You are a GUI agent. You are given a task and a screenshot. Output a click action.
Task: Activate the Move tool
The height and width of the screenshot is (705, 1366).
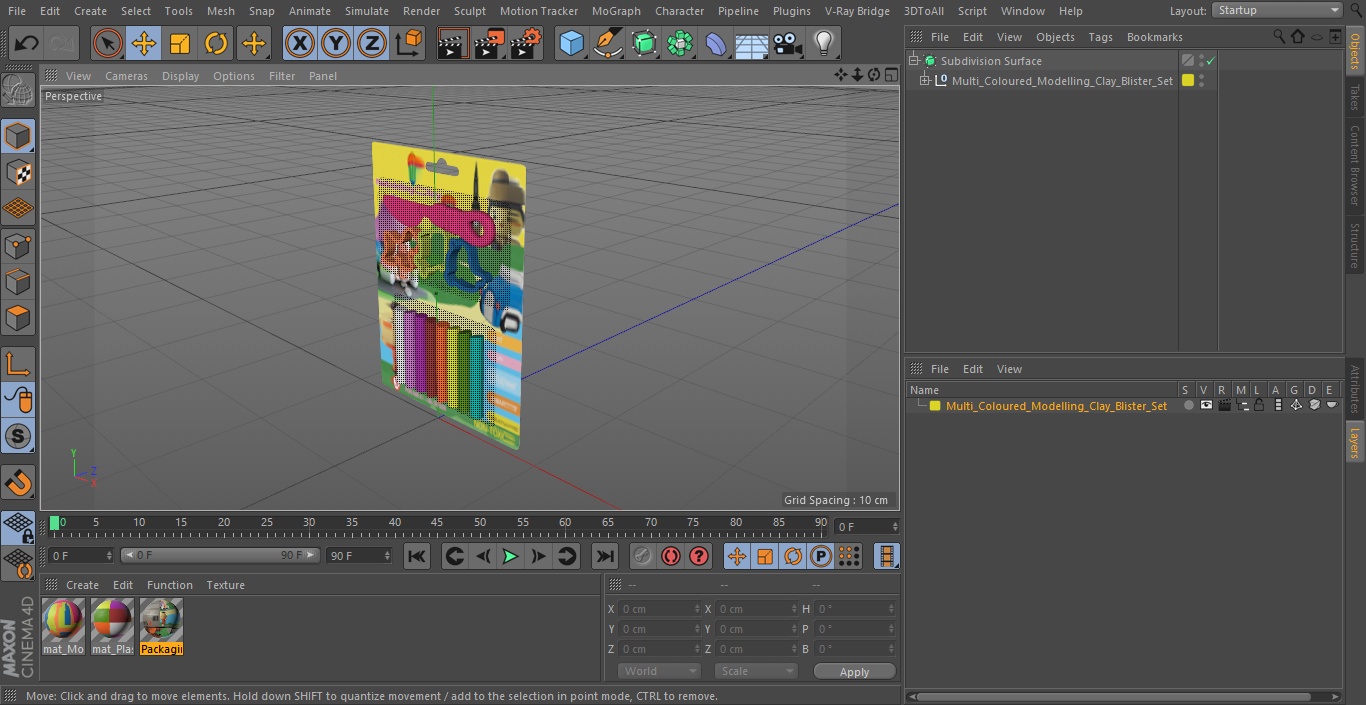[x=144, y=43]
